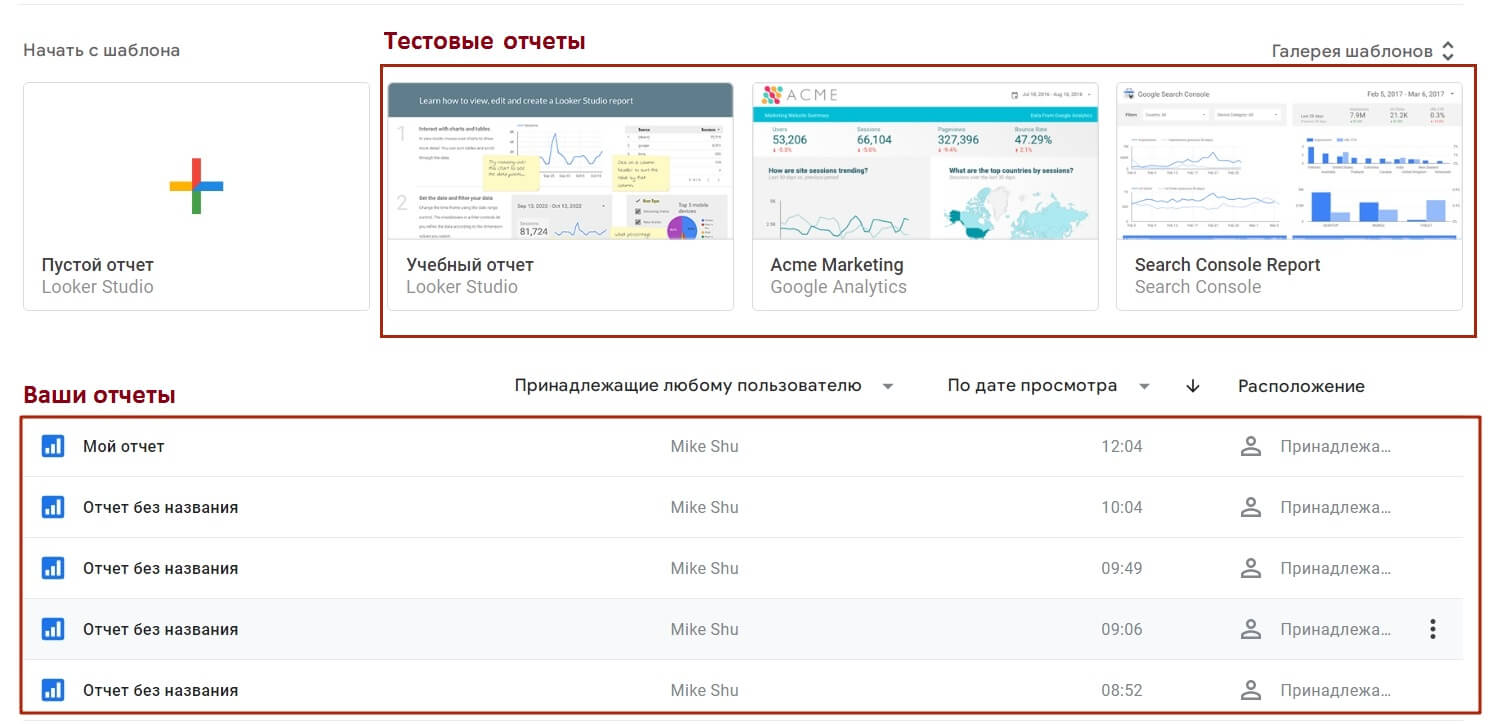Image resolution: width=1508 pixels, height=724 pixels.
Task: Click the person icon in the Мой отчет row
Action: tap(1250, 446)
